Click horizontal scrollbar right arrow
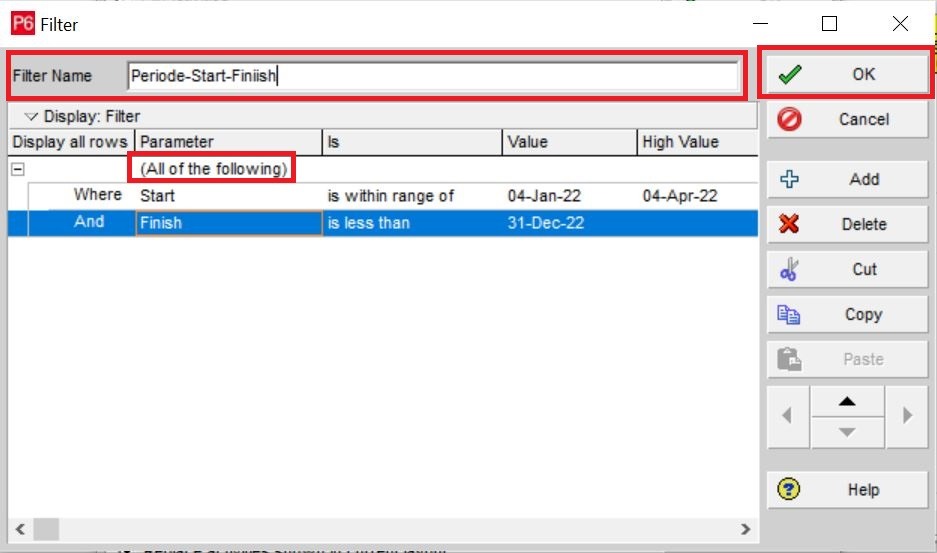The width and height of the screenshot is (937, 553). [745, 529]
